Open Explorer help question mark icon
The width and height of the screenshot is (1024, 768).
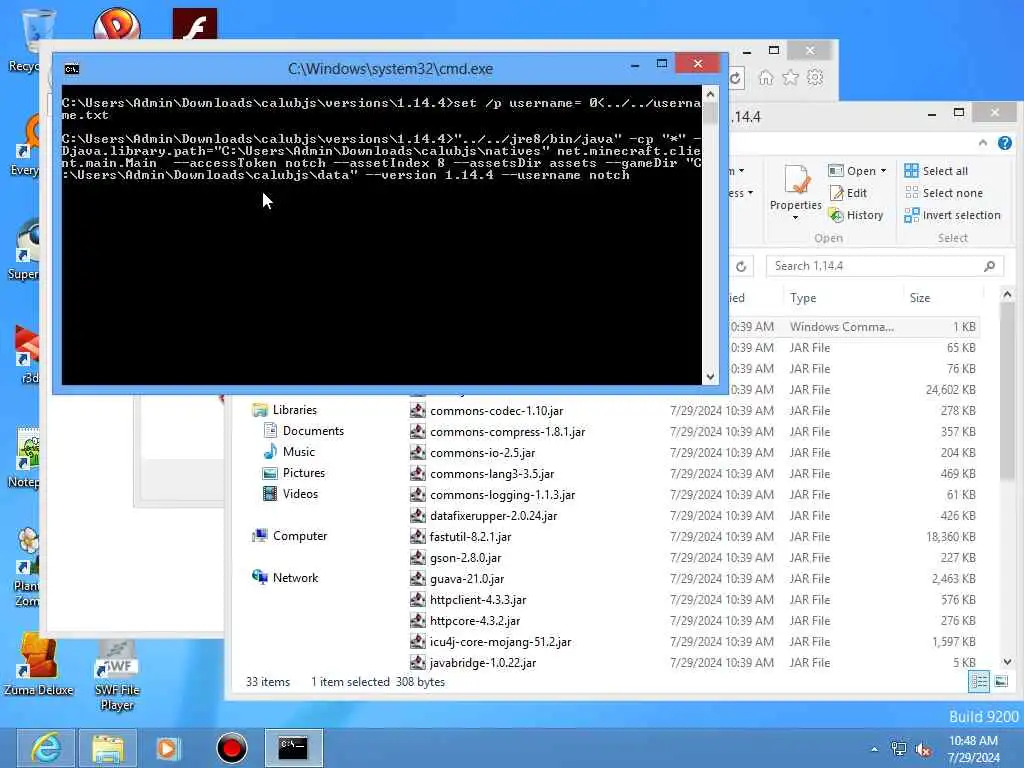(x=1005, y=142)
